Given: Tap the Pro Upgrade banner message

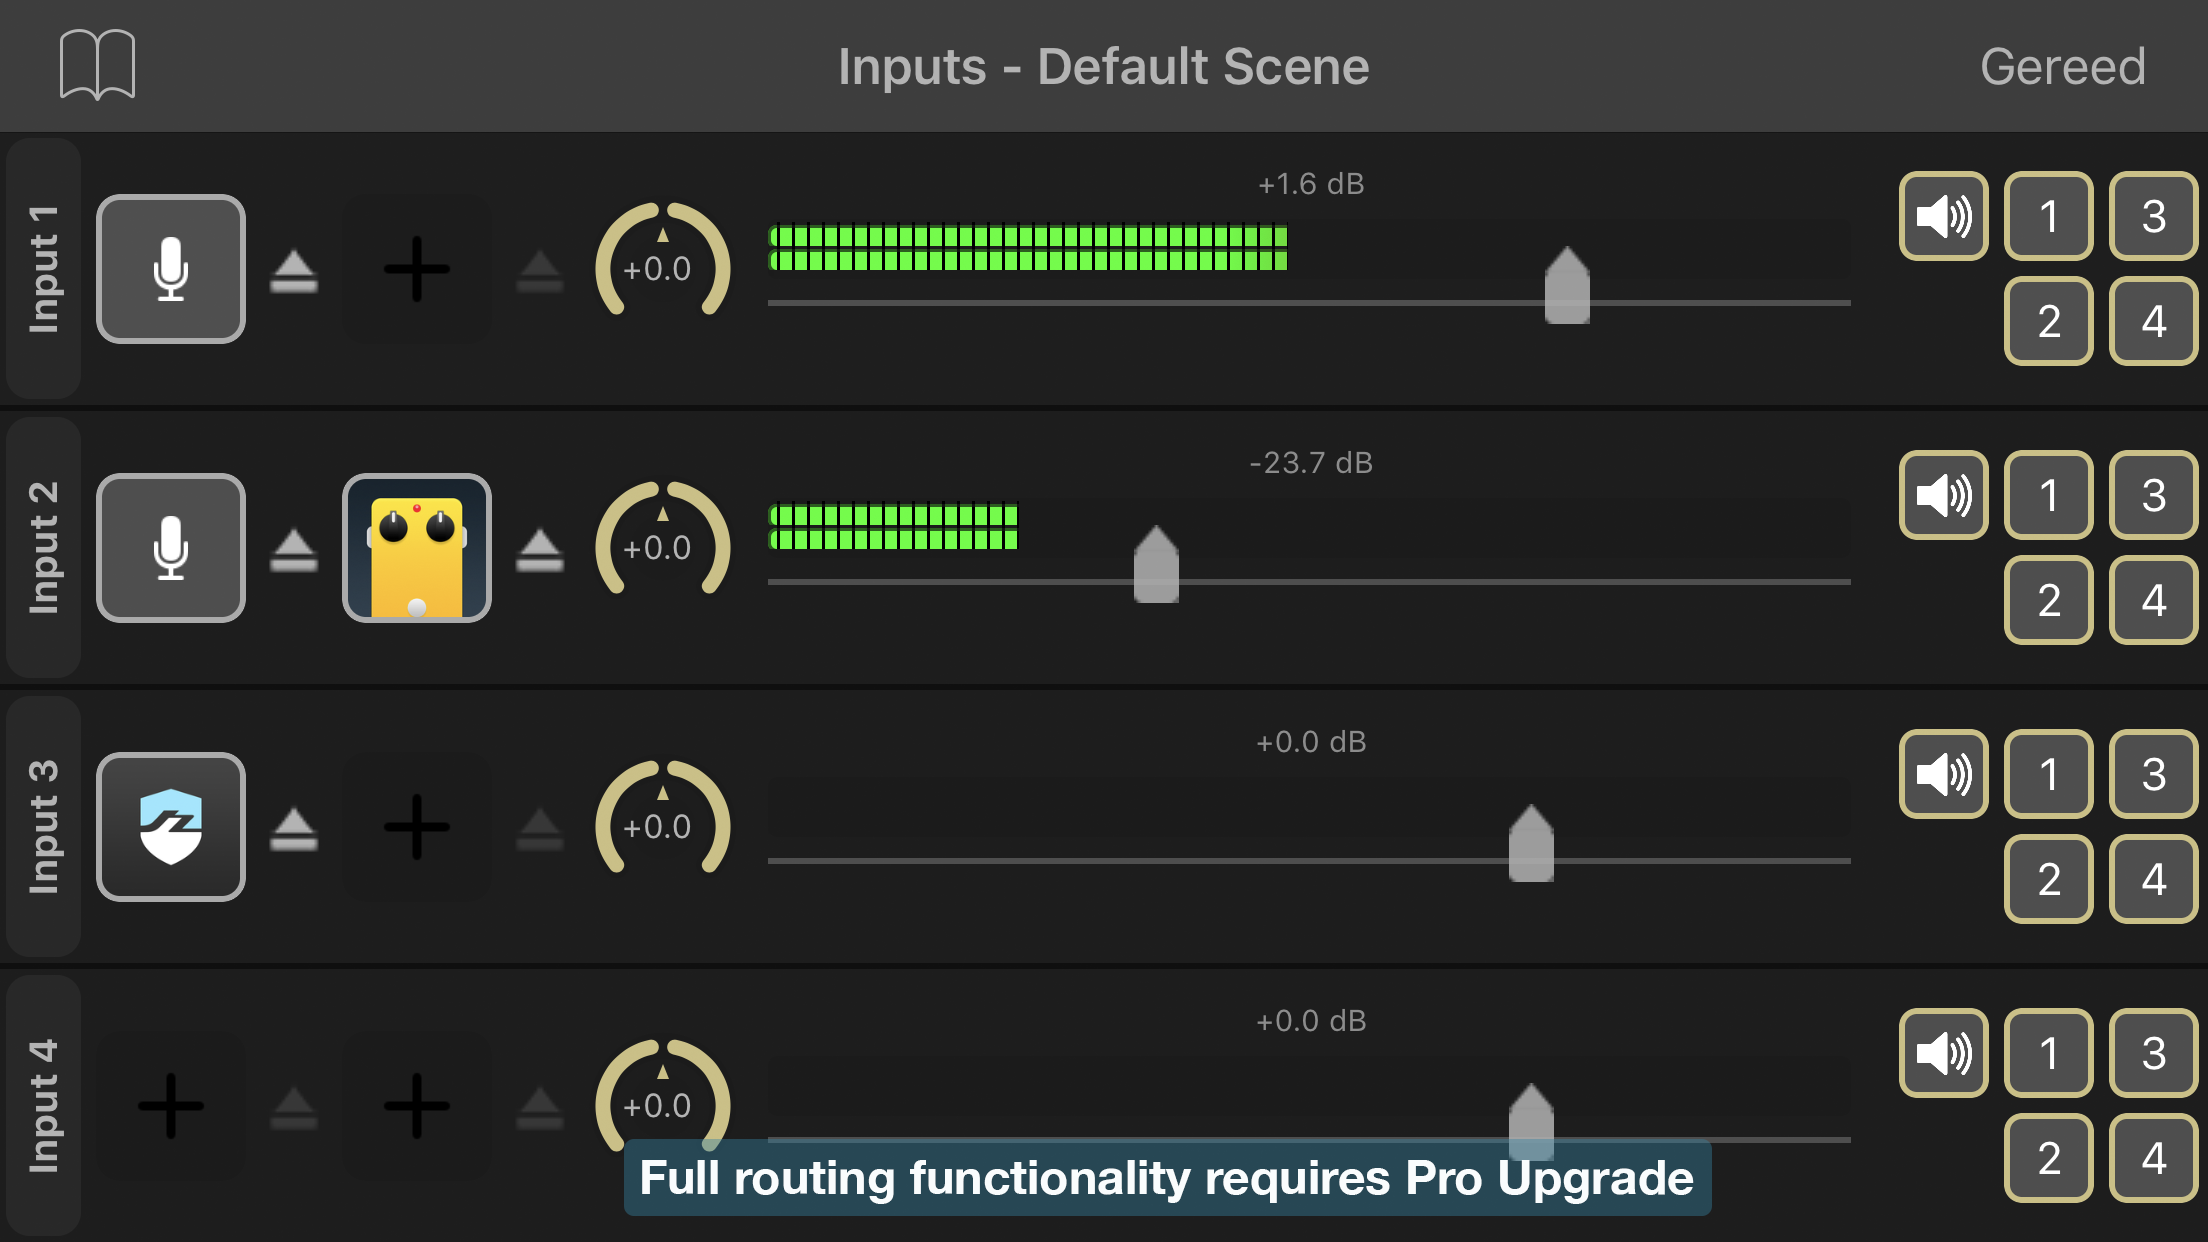Looking at the screenshot, I should coord(1167,1178).
